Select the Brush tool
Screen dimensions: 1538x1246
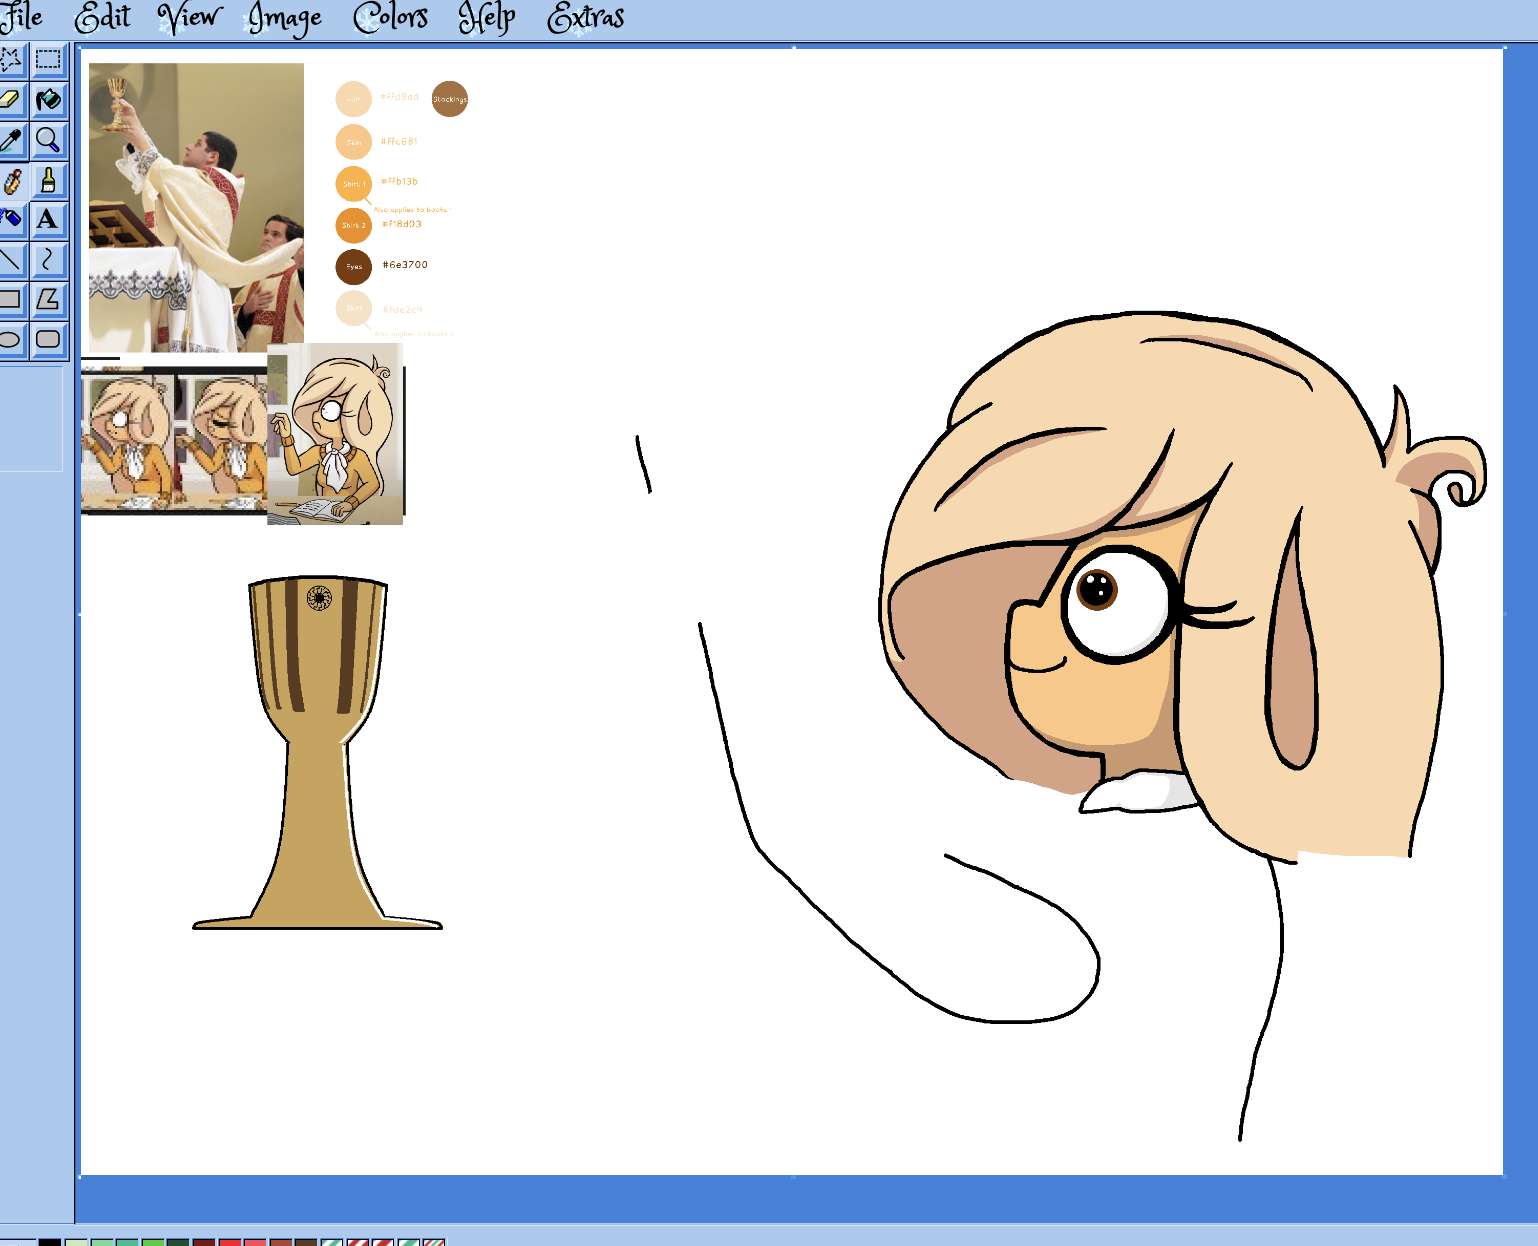click(x=48, y=180)
